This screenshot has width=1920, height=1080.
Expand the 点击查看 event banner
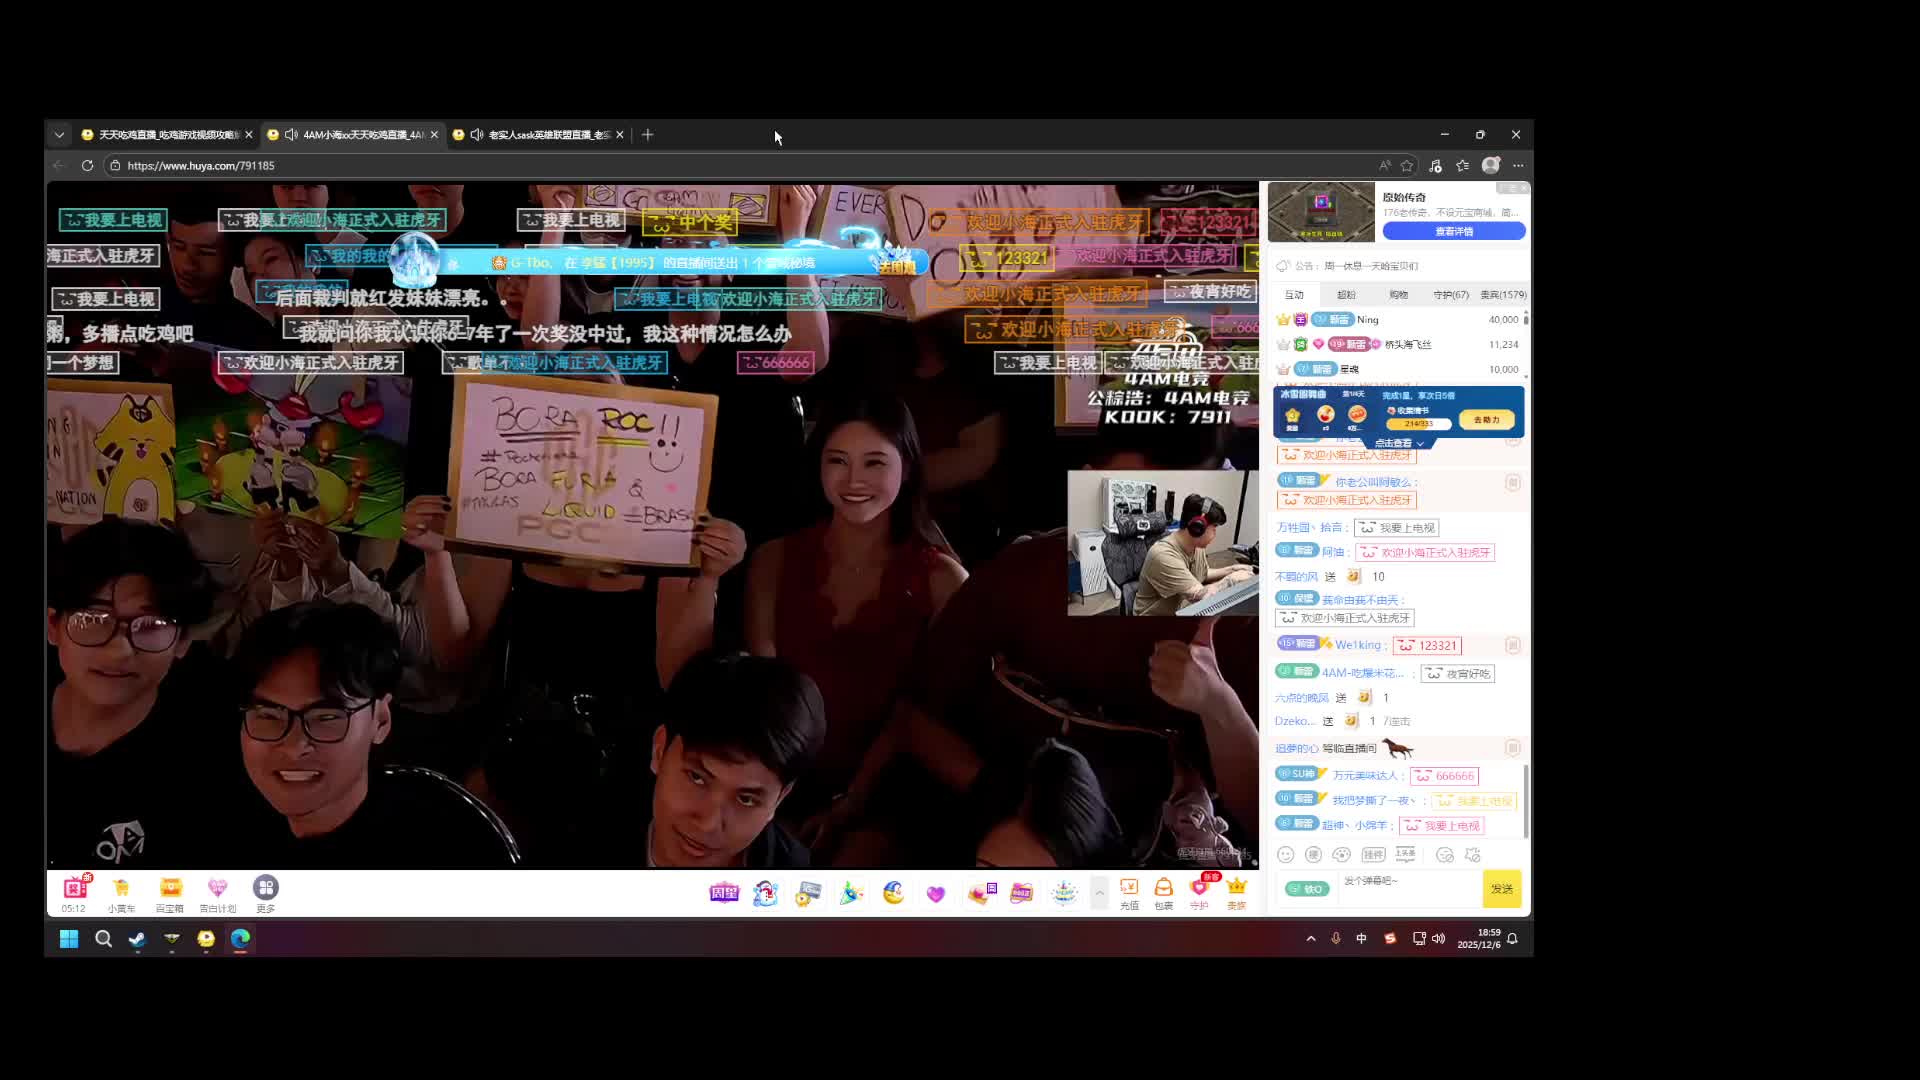1398,443
